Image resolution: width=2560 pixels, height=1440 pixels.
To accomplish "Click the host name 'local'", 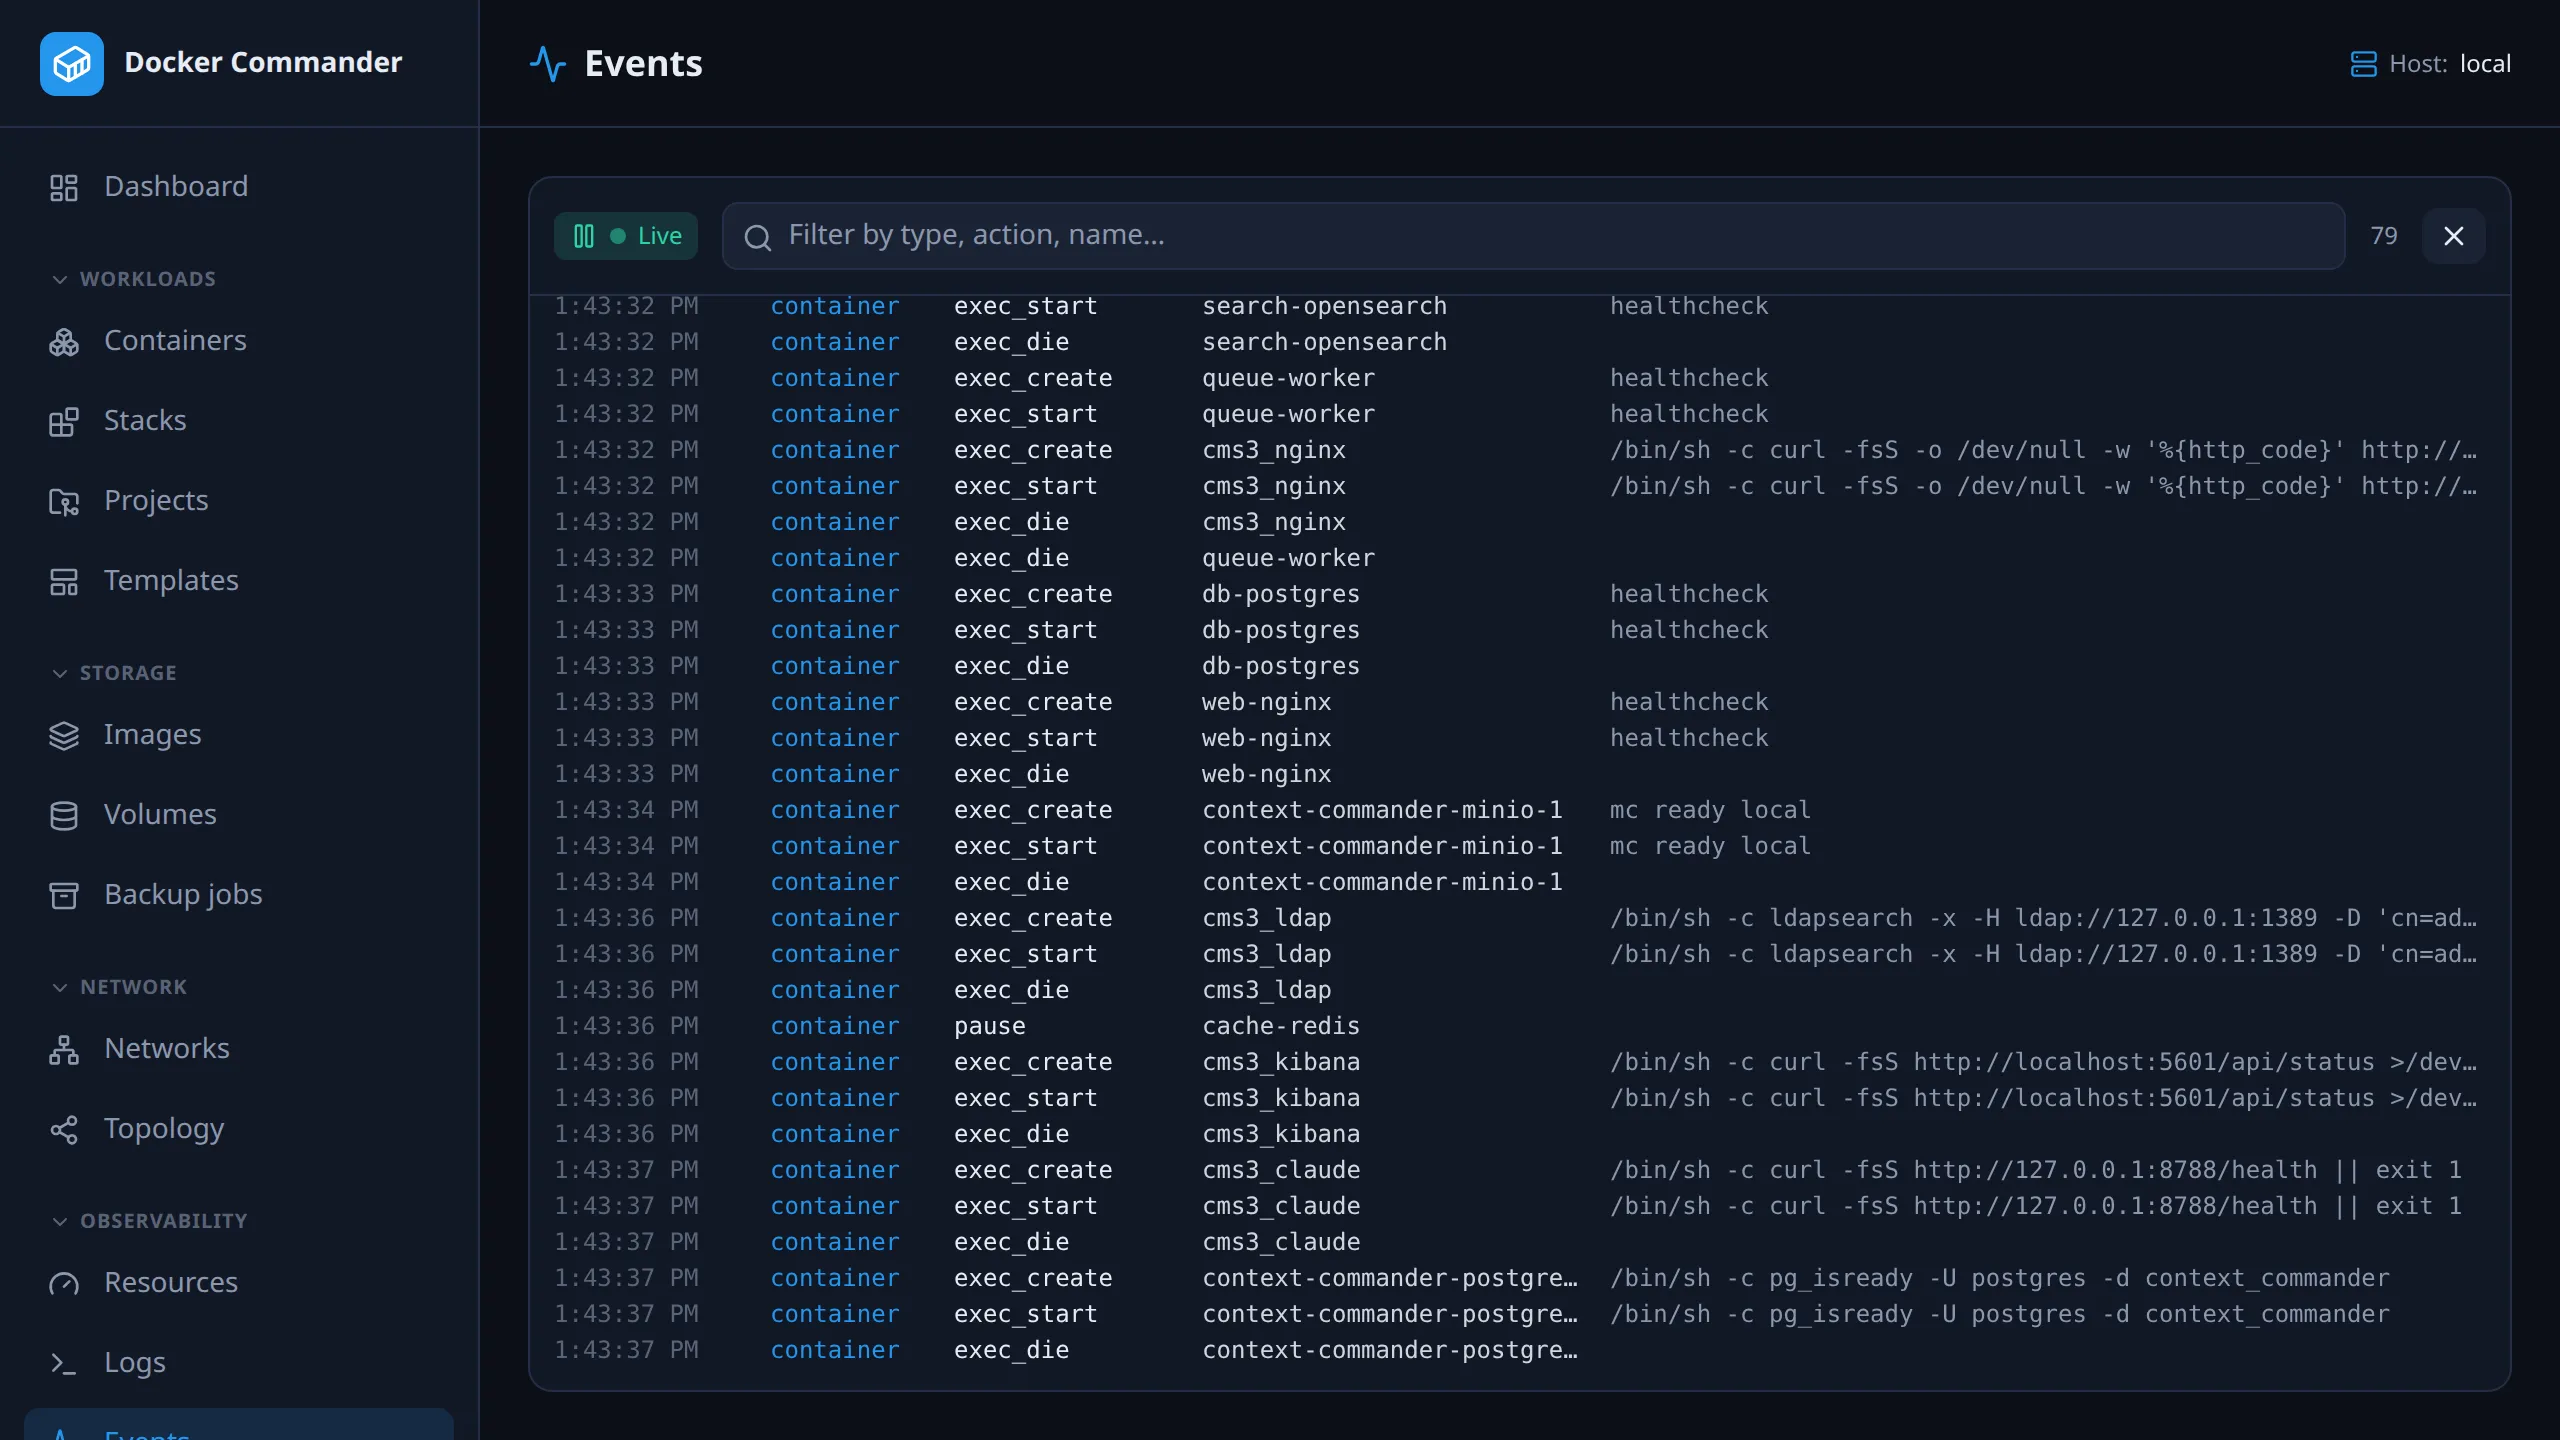I will click(2485, 64).
